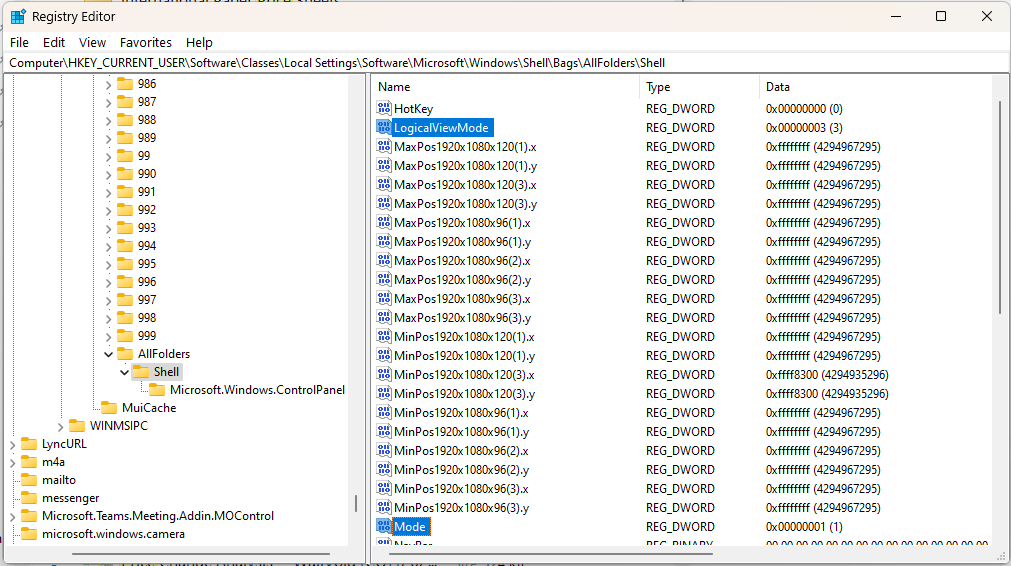The height and width of the screenshot is (566, 1011).
Task: Click the folder icon of key 990
Action: (x=125, y=174)
